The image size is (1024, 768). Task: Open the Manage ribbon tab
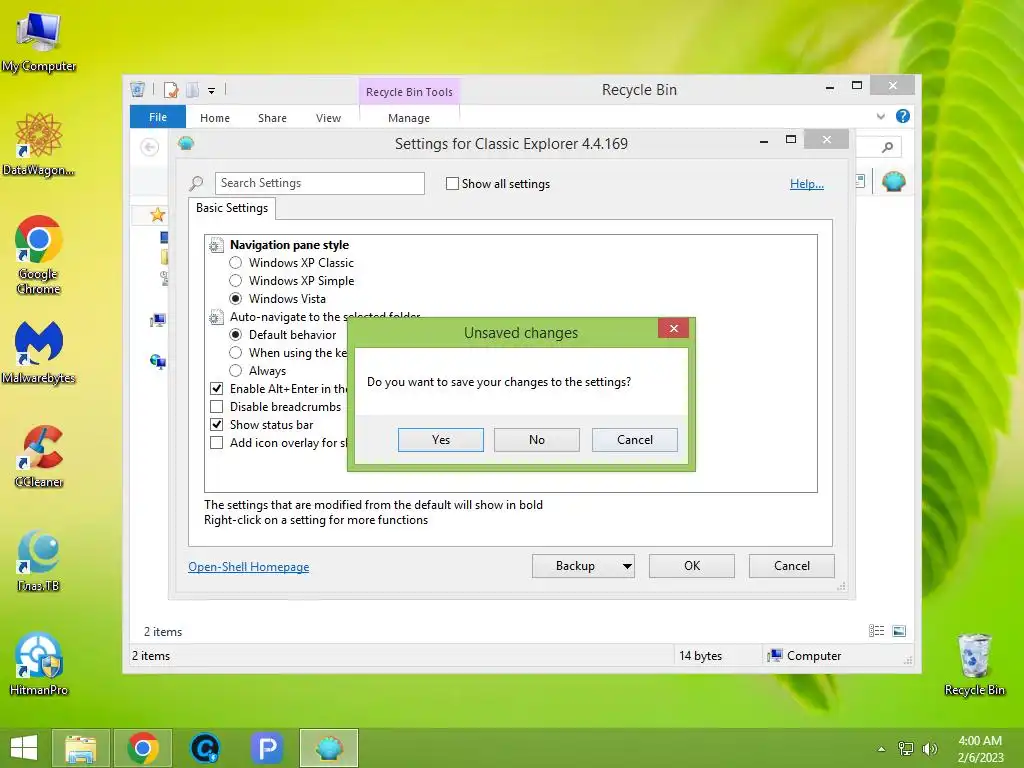click(x=409, y=118)
